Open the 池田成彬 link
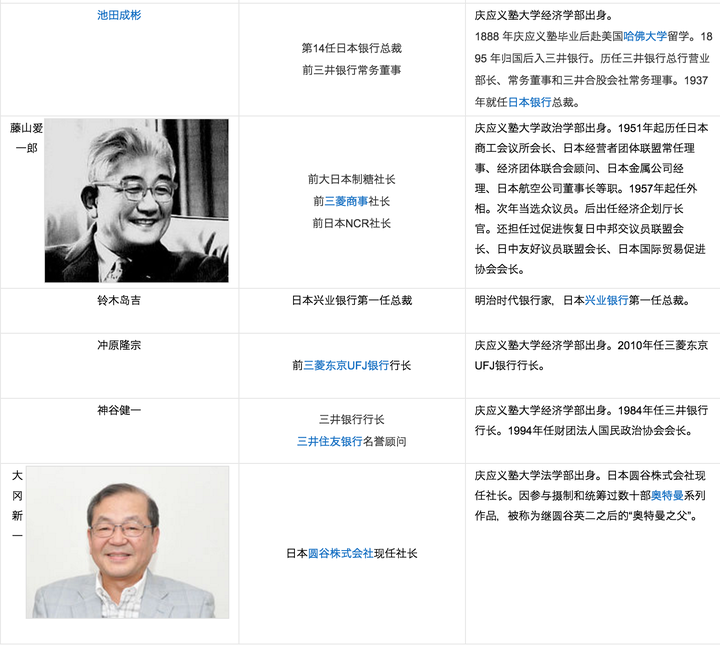This screenshot has width=720, height=650. [119, 15]
